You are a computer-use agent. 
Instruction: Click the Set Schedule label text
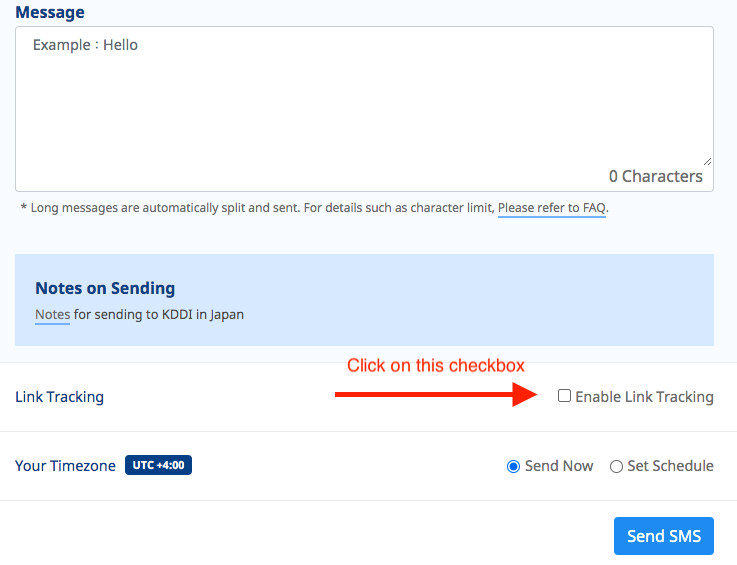[x=670, y=466]
